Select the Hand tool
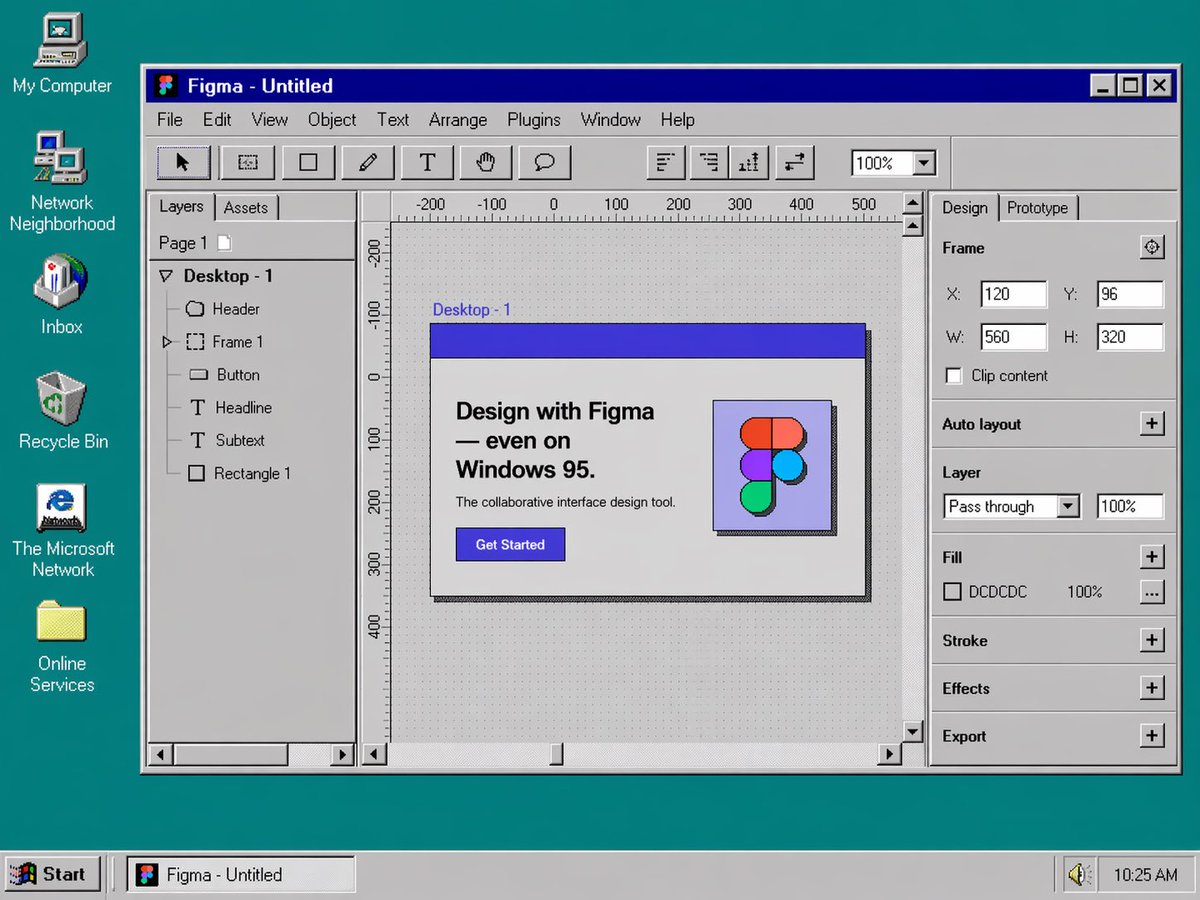1200x900 pixels. coord(487,162)
